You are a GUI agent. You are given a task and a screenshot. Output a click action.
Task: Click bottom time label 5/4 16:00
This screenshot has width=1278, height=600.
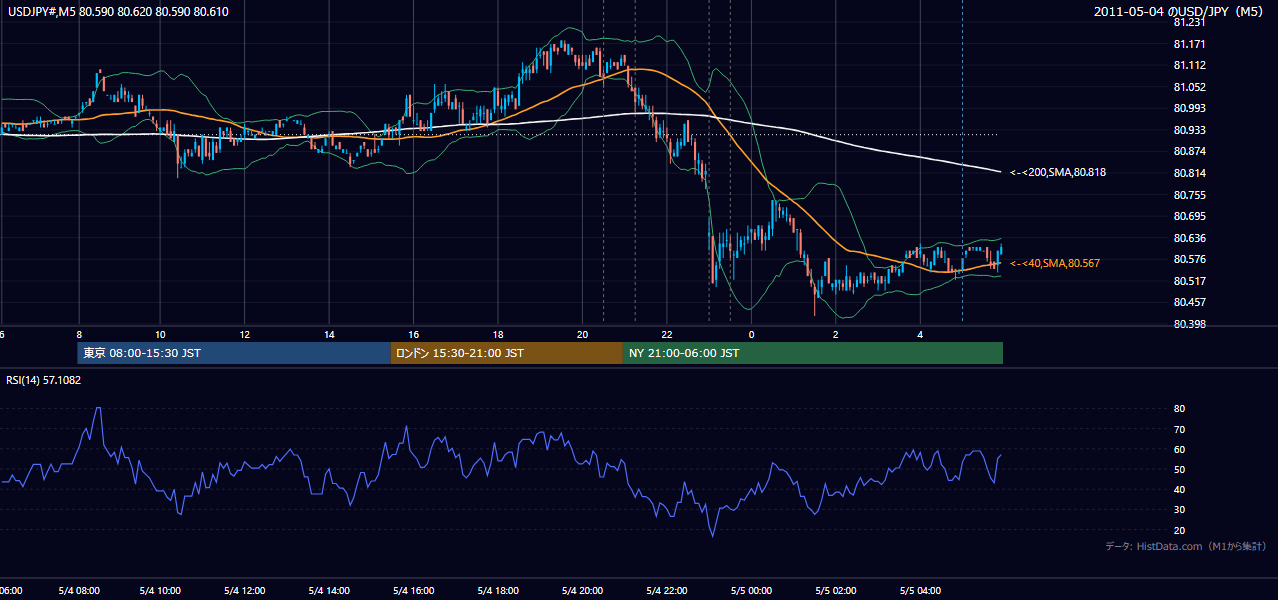pyautogui.click(x=413, y=591)
